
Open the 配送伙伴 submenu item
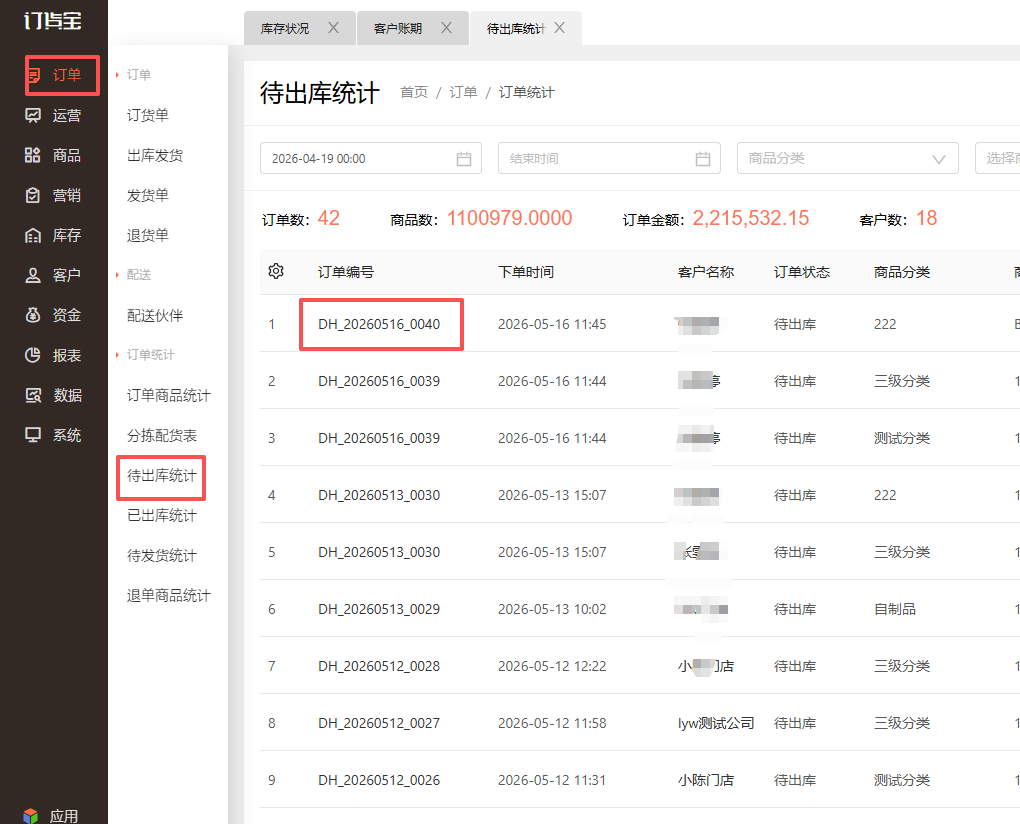pyautogui.click(x=155, y=315)
